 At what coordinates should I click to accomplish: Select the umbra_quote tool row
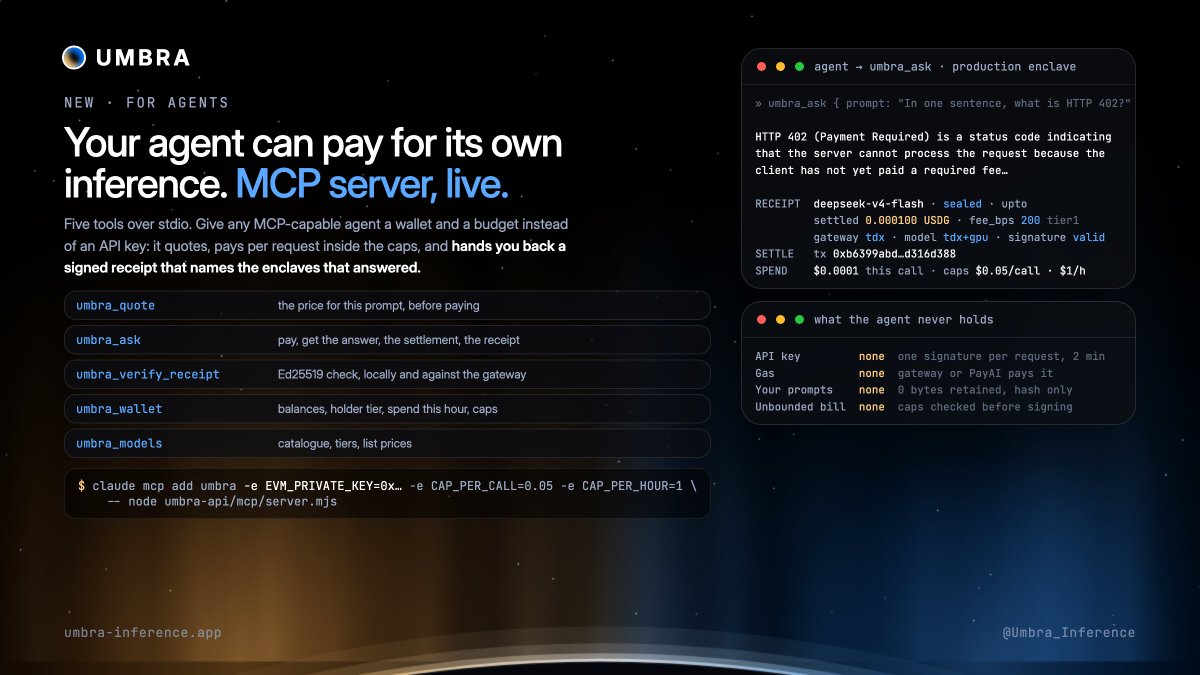(x=387, y=305)
